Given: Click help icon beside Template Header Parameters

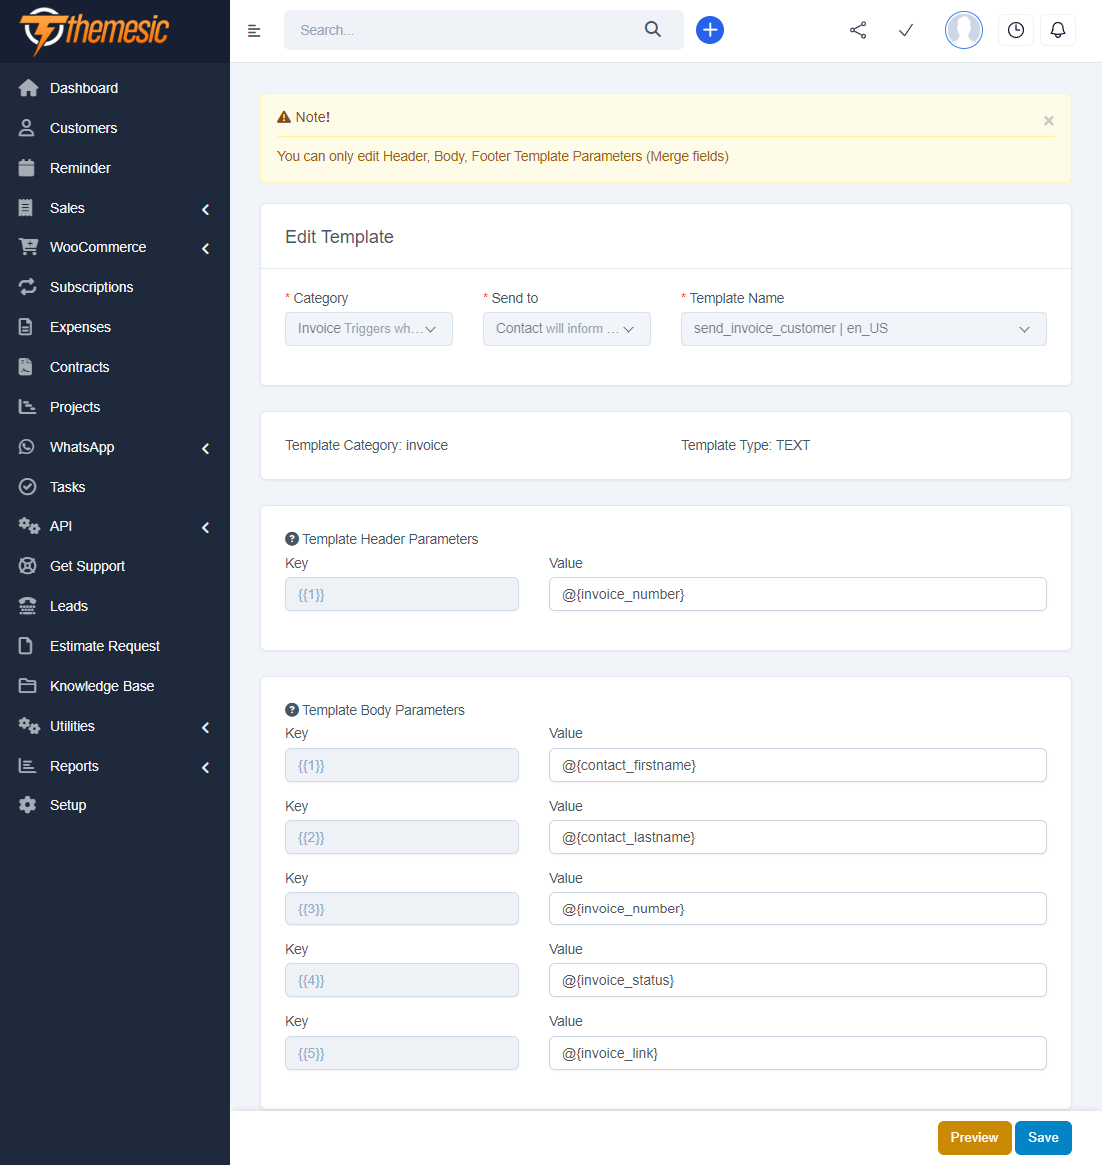Looking at the screenshot, I should pos(292,539).
